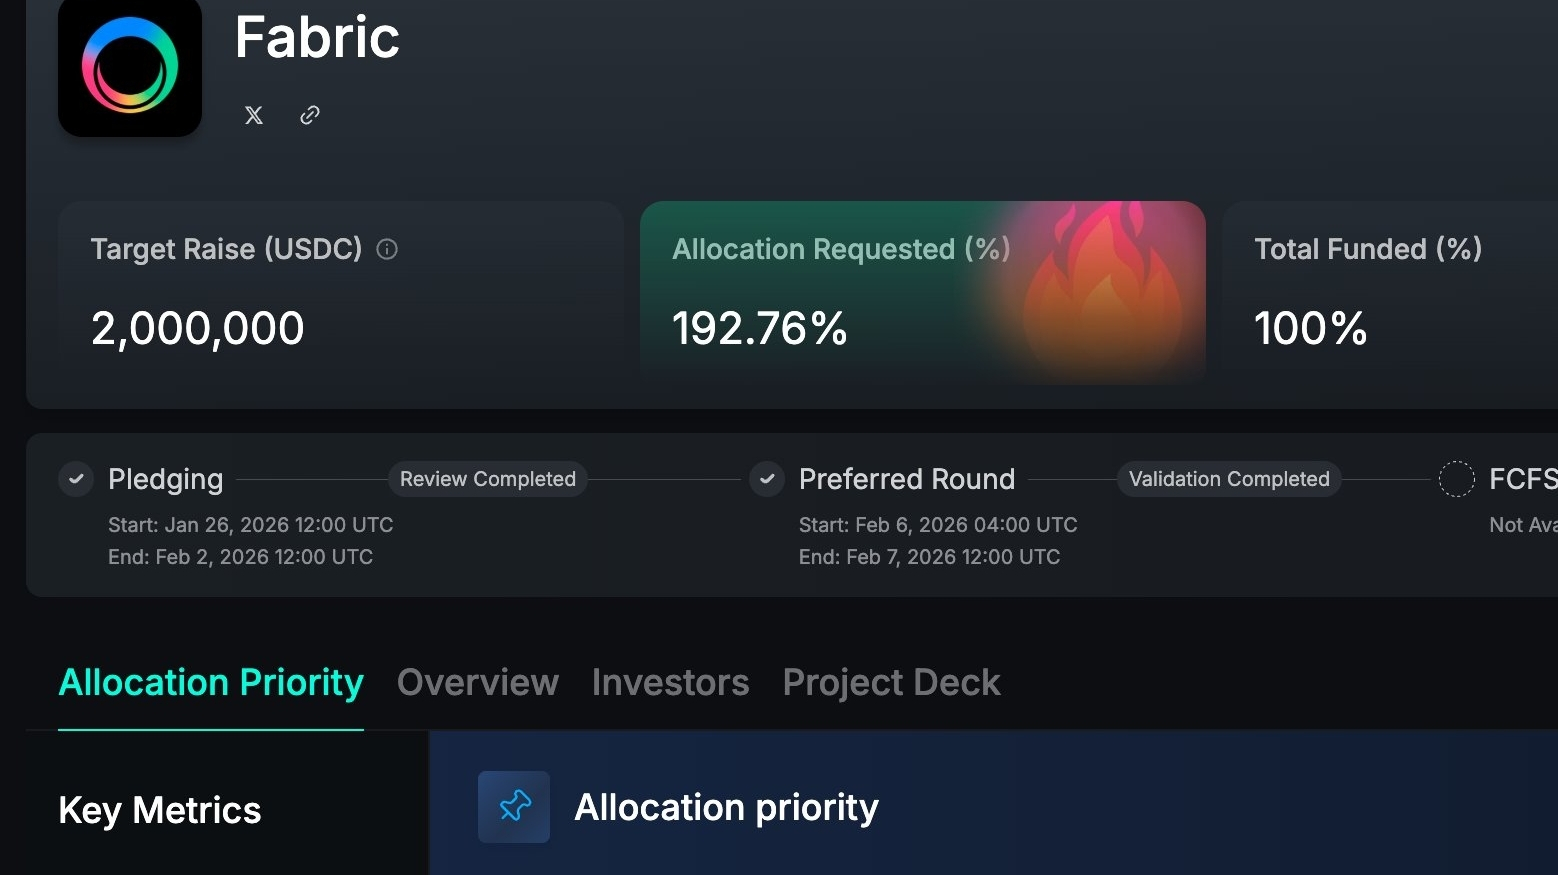
Task: Click the Pledging completed checkmark icon
Action: pos(76,479)
